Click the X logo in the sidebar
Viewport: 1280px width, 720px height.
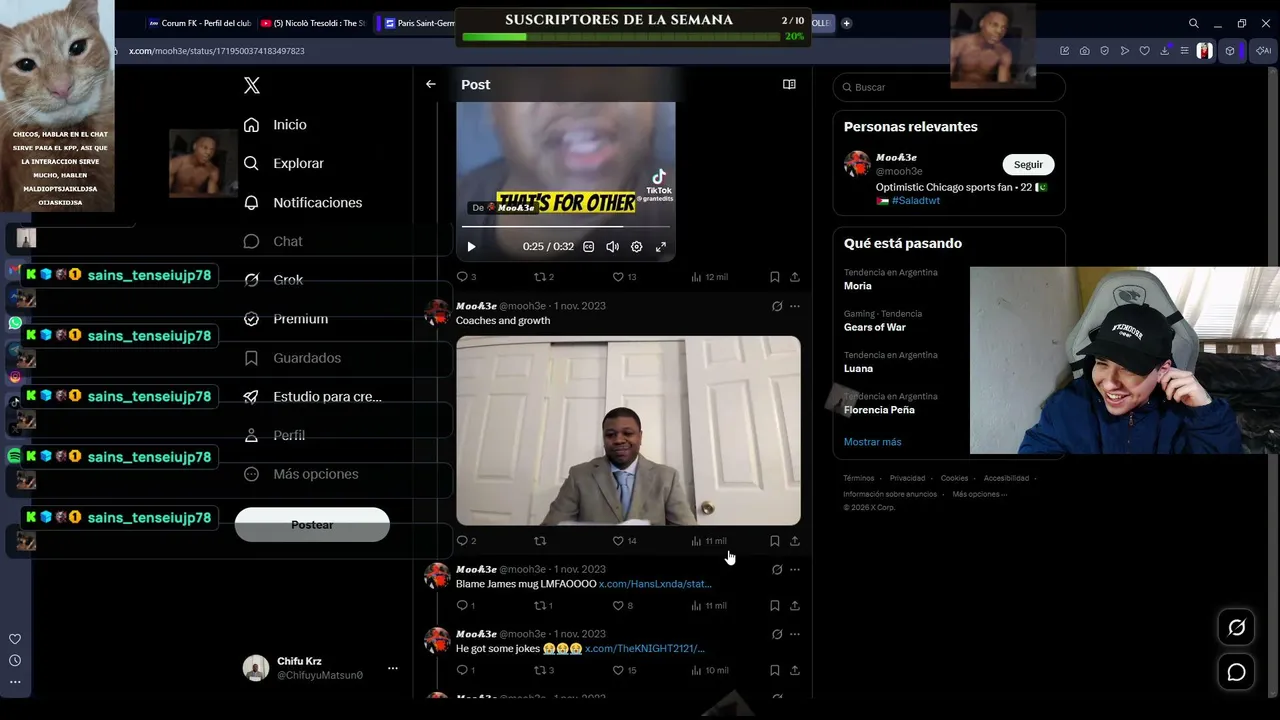252,86
